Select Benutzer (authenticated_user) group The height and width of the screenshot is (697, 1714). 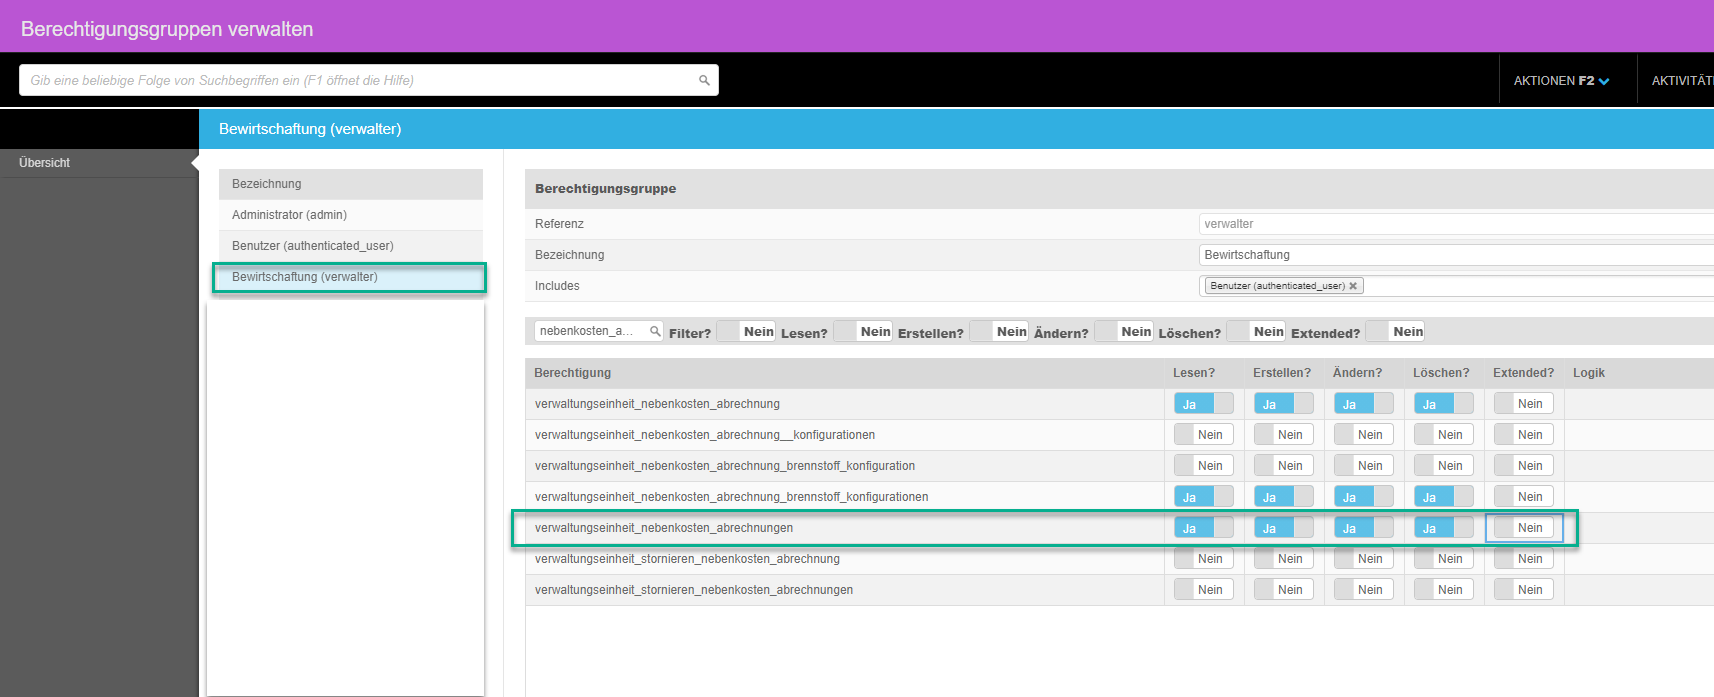(312, 246)
